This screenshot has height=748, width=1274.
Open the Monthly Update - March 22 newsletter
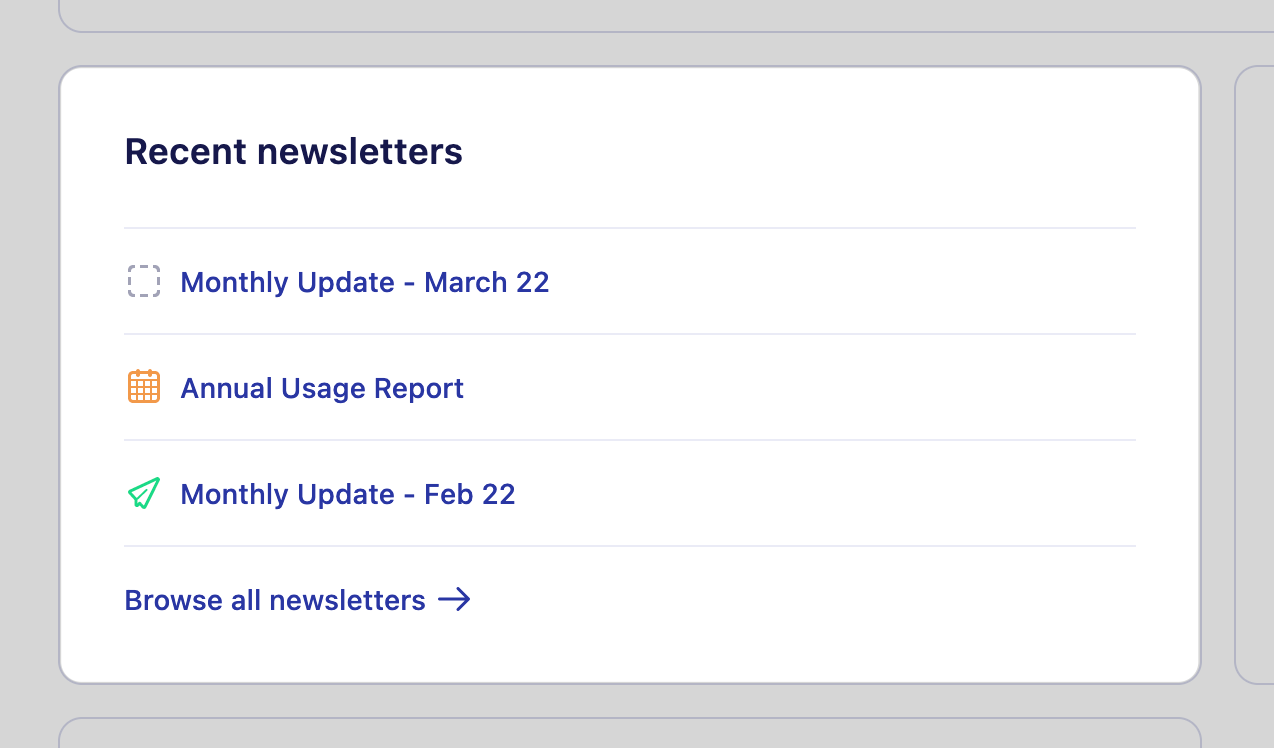[x=364, y=282]
